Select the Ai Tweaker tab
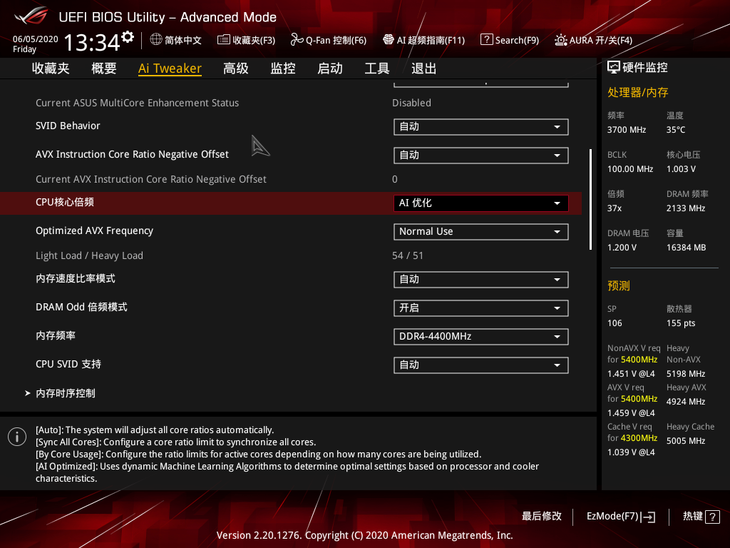Screen dimensions: 730x548 [170, 68]
